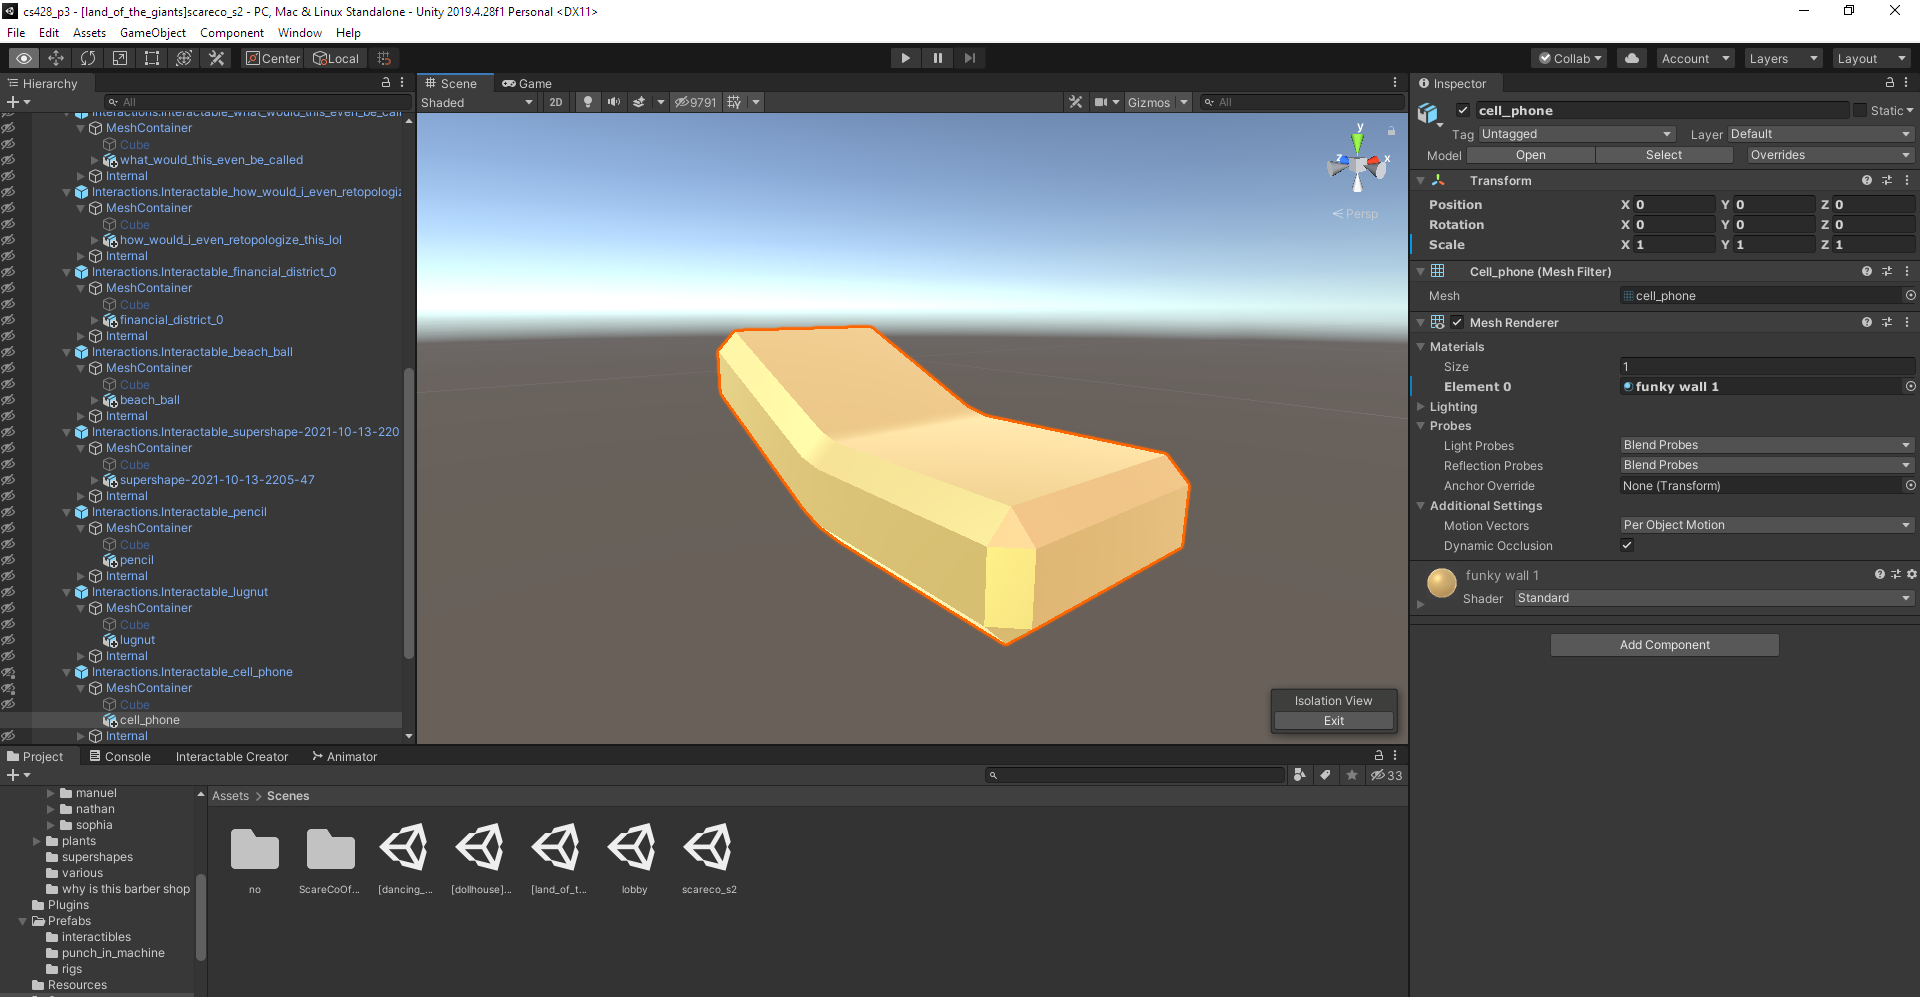Screen dimensions: 1920x997
Task: Toggle visibility eye for cell_phone row
Action: [8, 720]
